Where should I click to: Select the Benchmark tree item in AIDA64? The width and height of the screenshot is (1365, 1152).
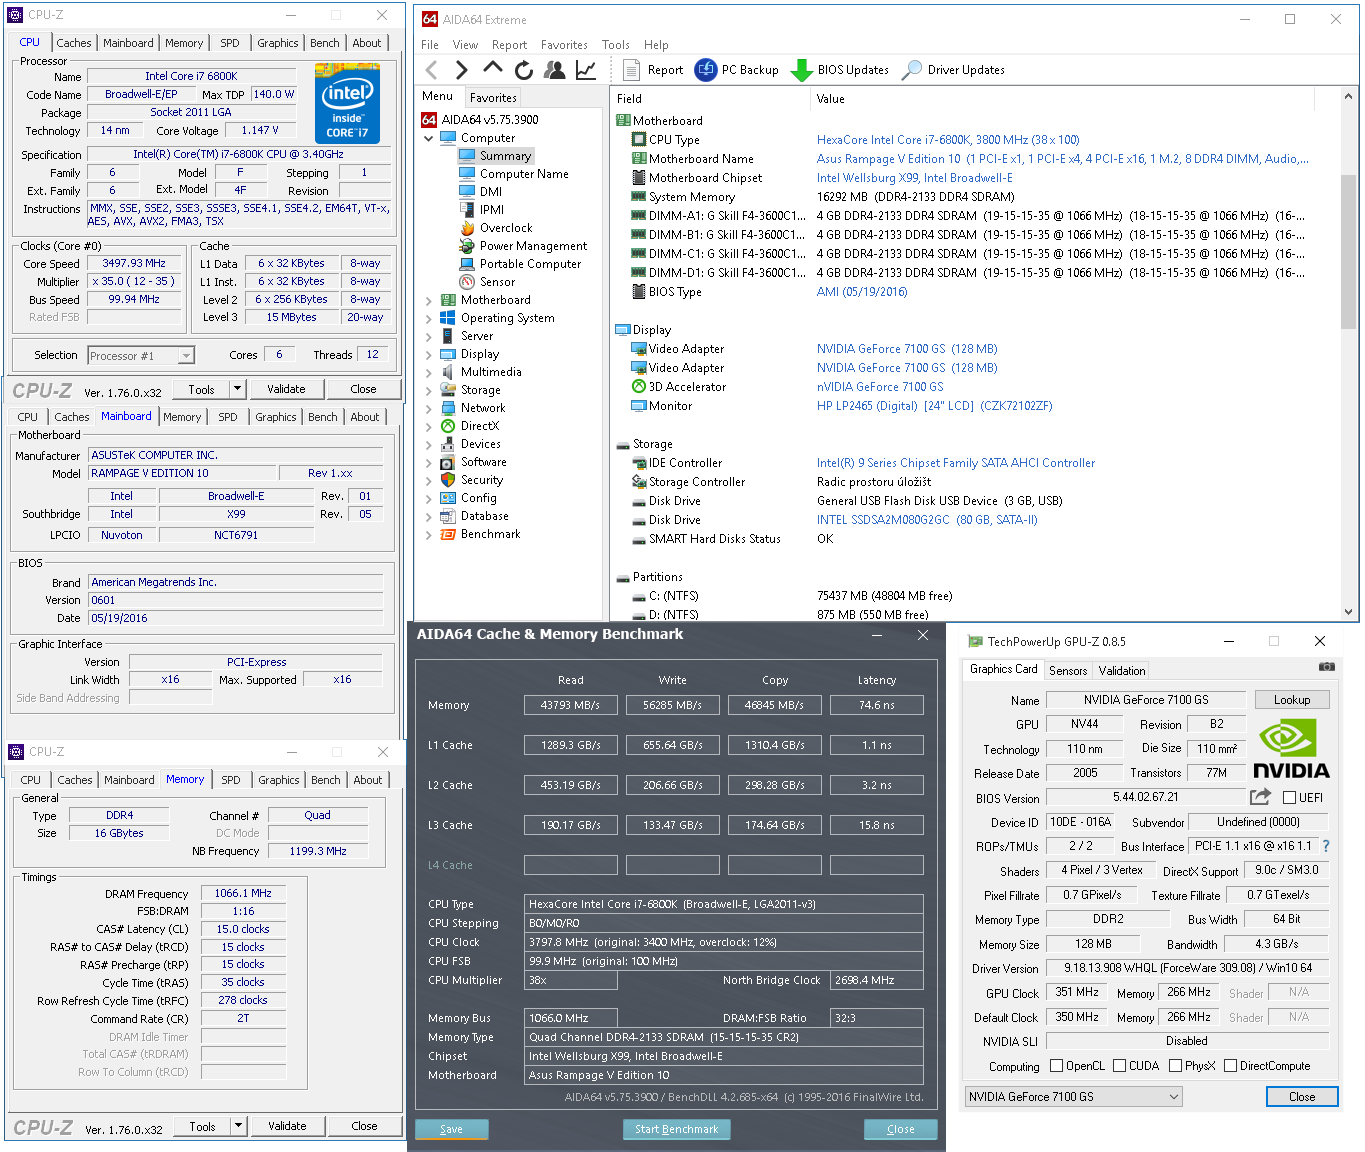490,534
